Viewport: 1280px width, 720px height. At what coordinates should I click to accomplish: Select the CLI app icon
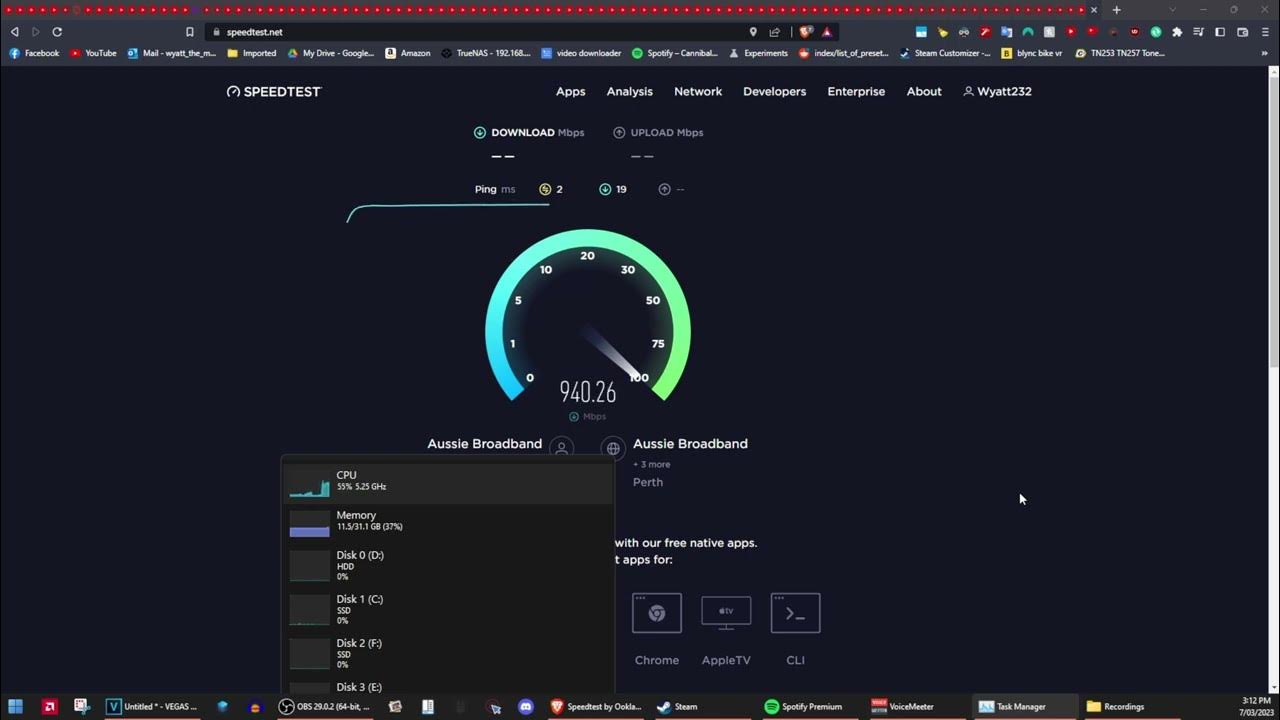(x=795, y=613)
